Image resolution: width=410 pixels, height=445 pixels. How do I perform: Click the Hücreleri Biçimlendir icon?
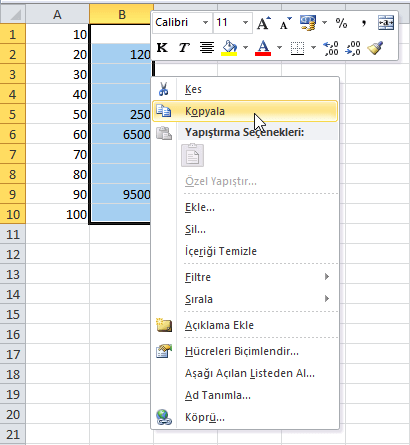pyautogui.click(x=164, y=351)
